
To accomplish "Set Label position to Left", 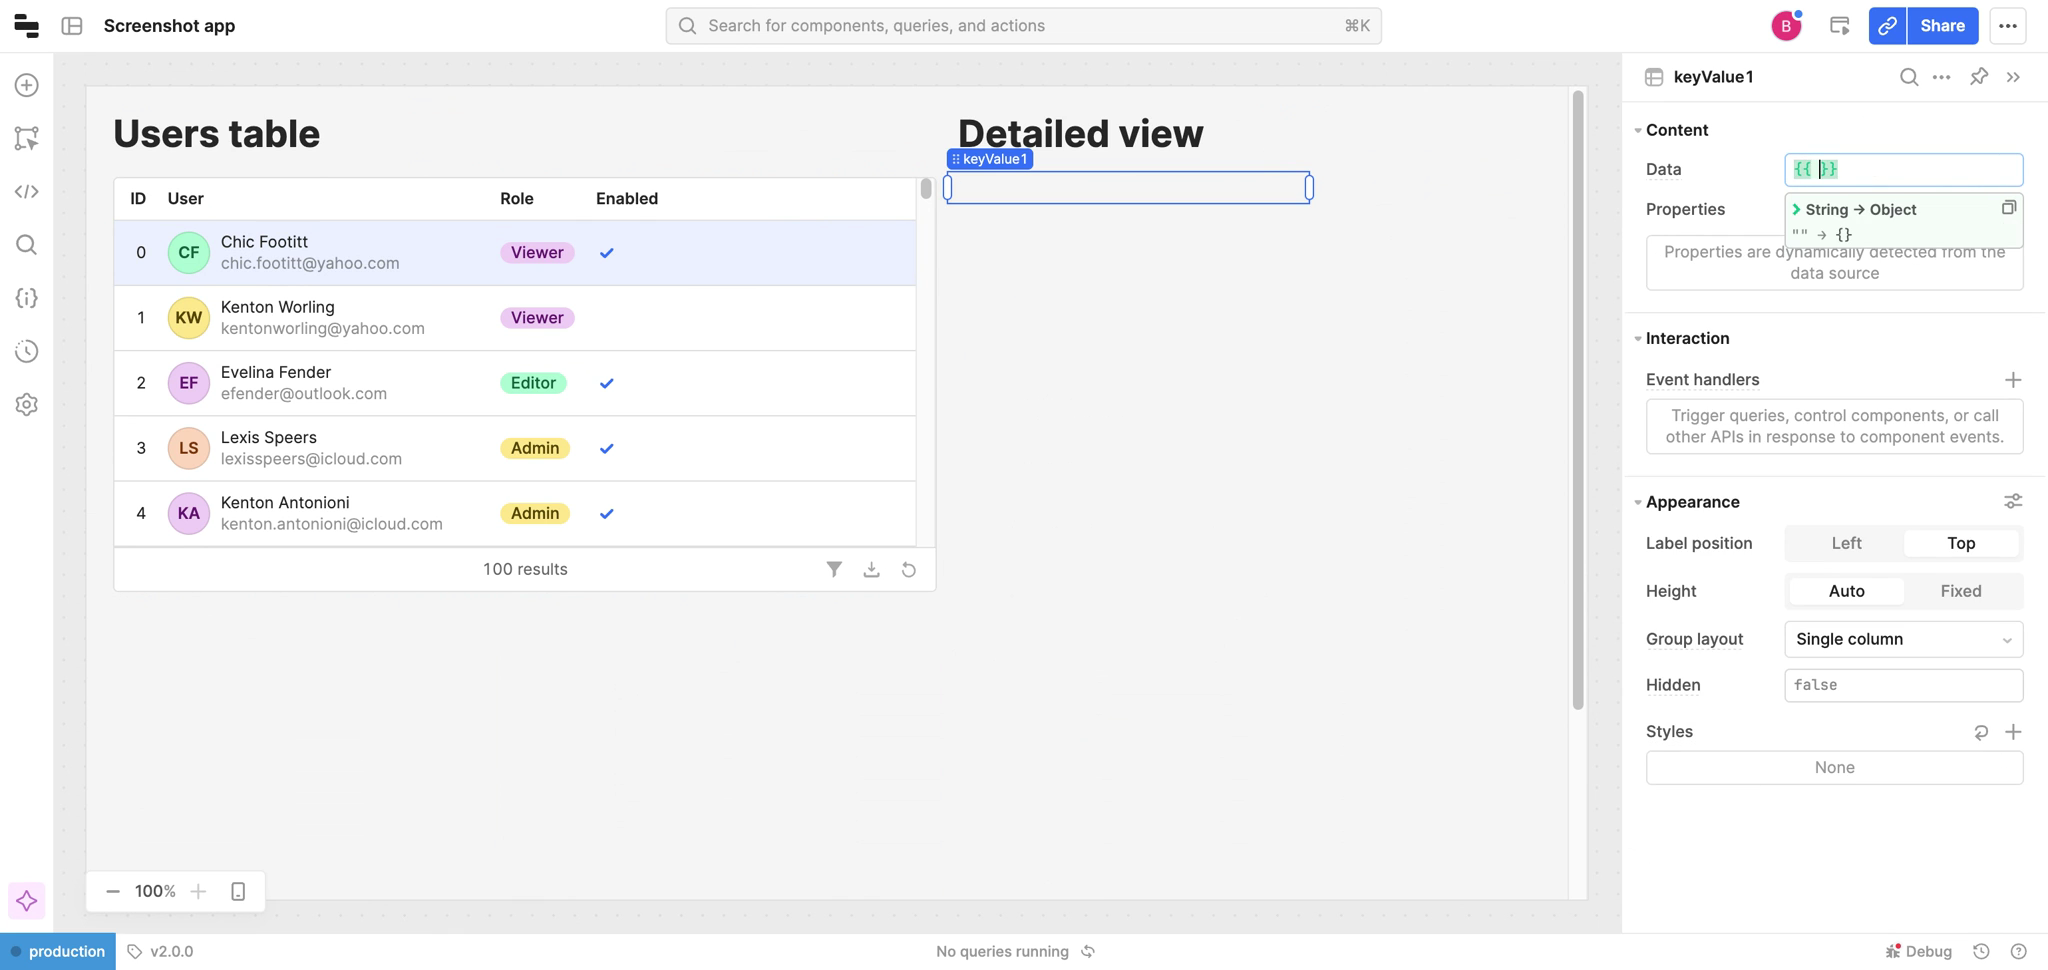I will pyautogui.click(x=1846, y=543).
